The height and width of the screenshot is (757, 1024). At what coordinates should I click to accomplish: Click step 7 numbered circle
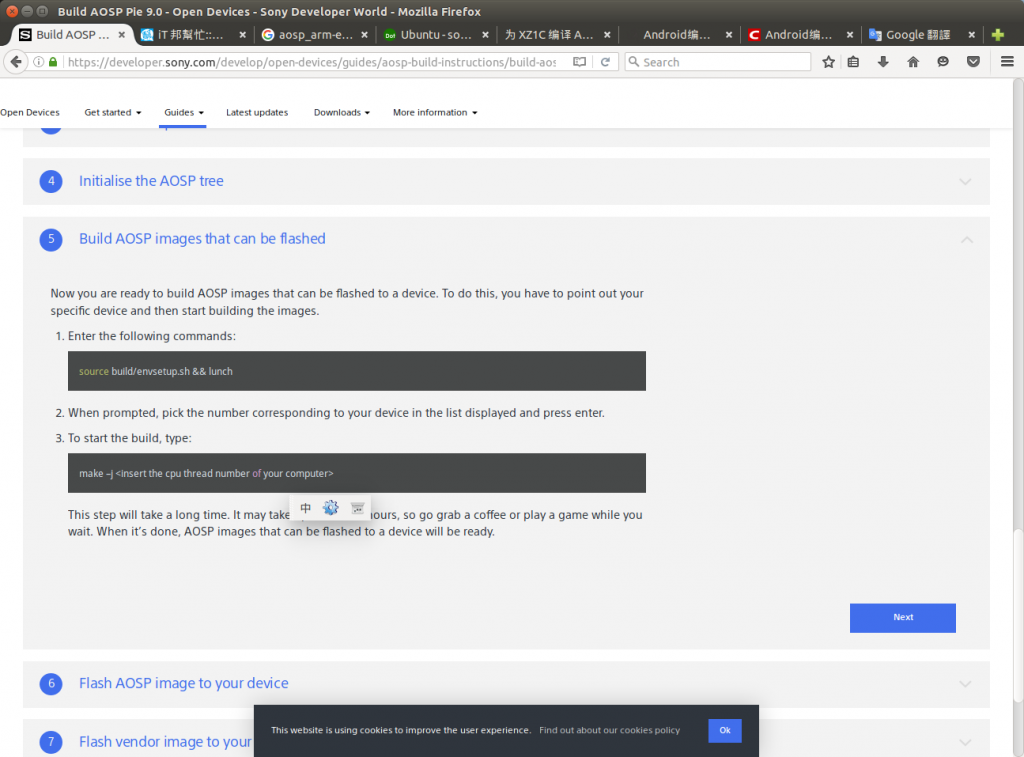pos(51,742)
